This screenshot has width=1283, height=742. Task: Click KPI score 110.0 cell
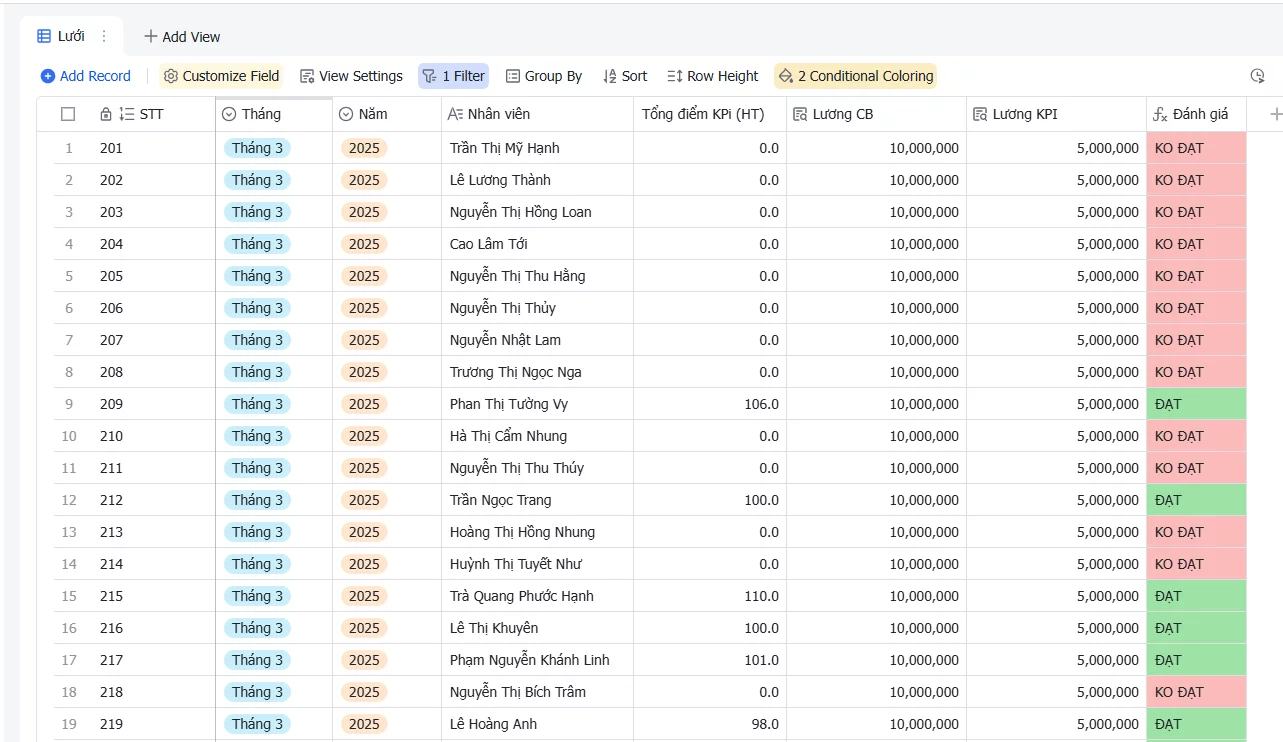coord(710,596)
